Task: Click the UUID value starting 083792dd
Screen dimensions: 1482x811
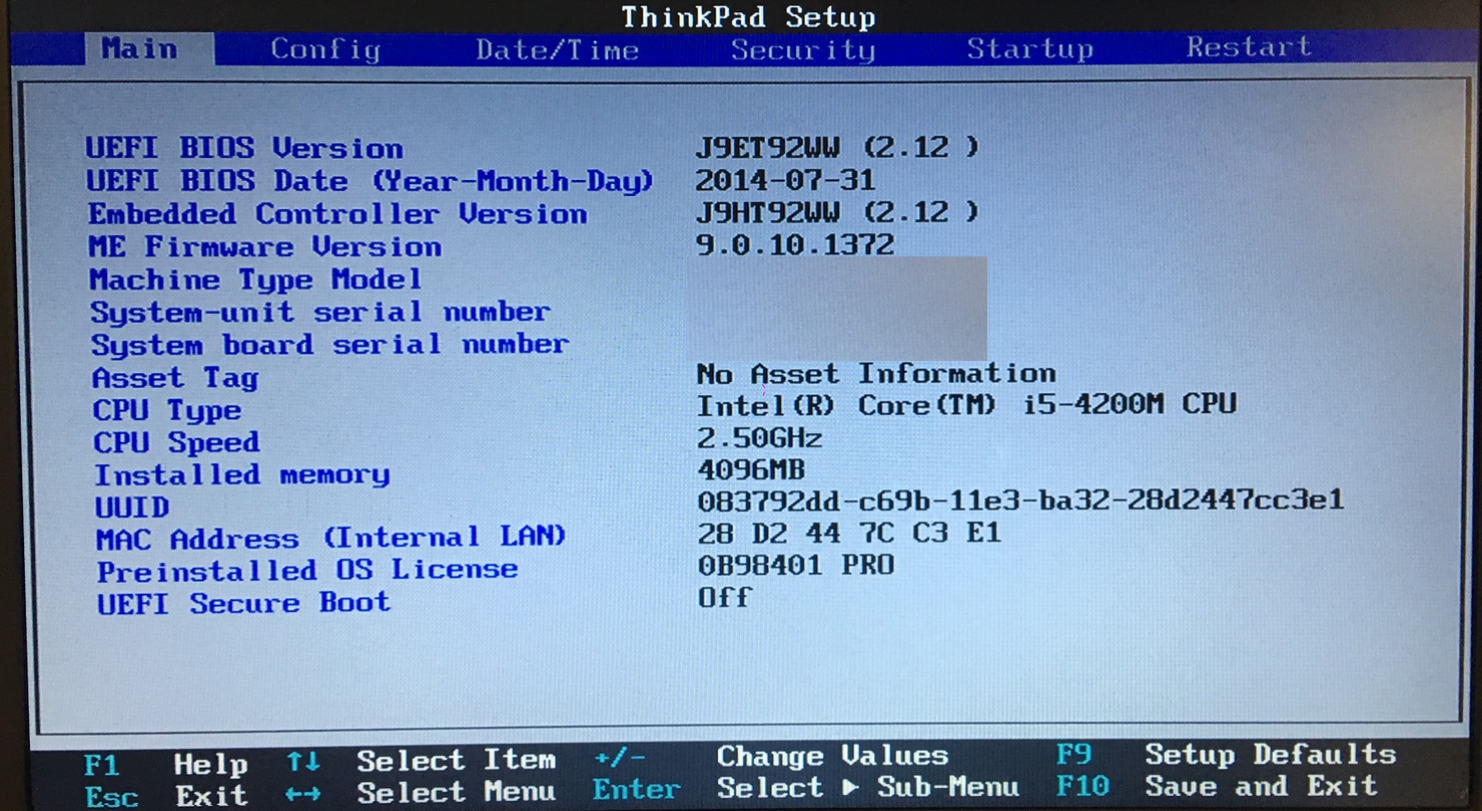Action: coord(1021,500)
